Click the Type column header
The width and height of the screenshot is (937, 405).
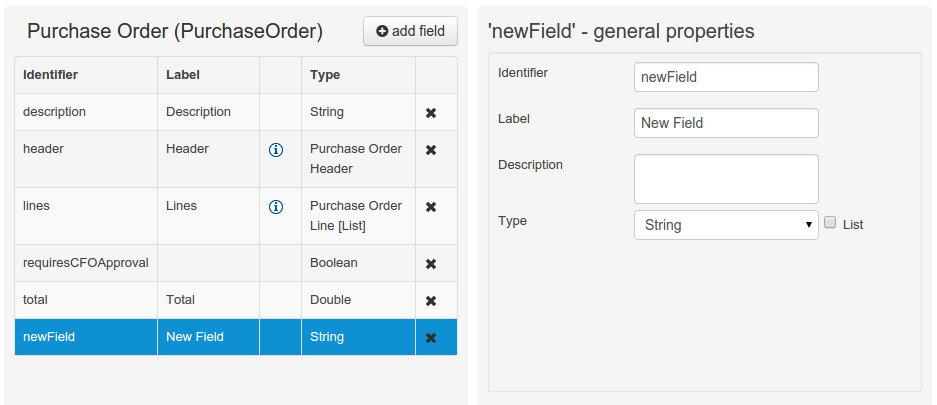(325, 75)
